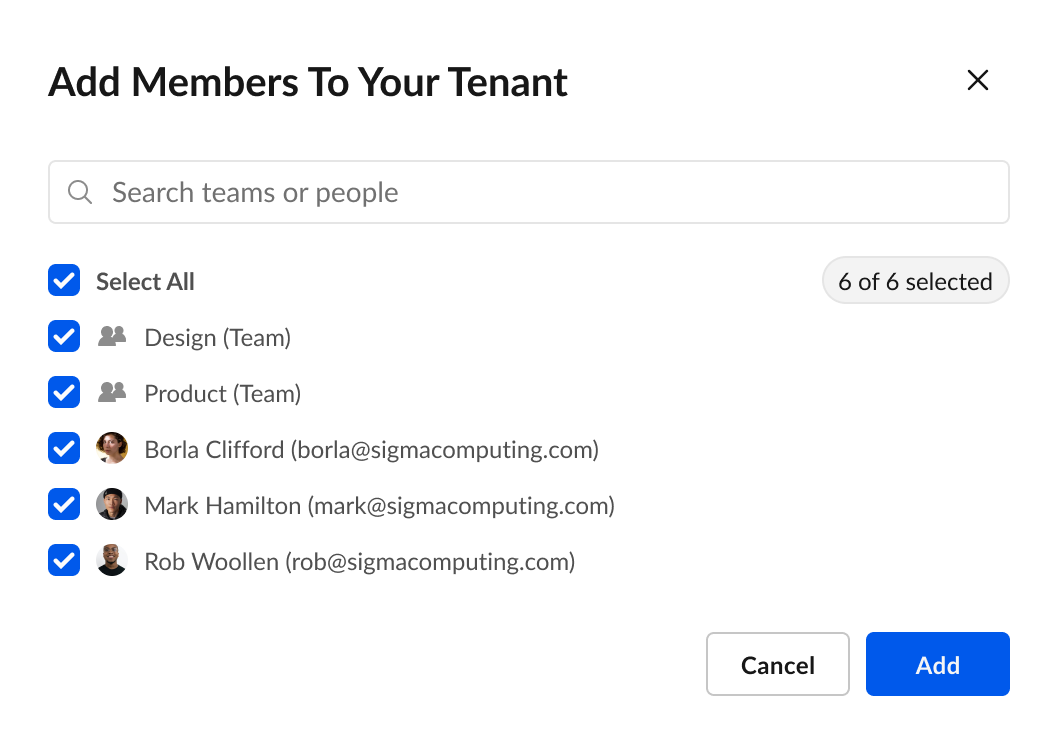Image resolution: width=1058 pixels, height=744 pixels.
Task: Click the Design (Team) row label
Action: pyautogui.click(x=218, y=338)
